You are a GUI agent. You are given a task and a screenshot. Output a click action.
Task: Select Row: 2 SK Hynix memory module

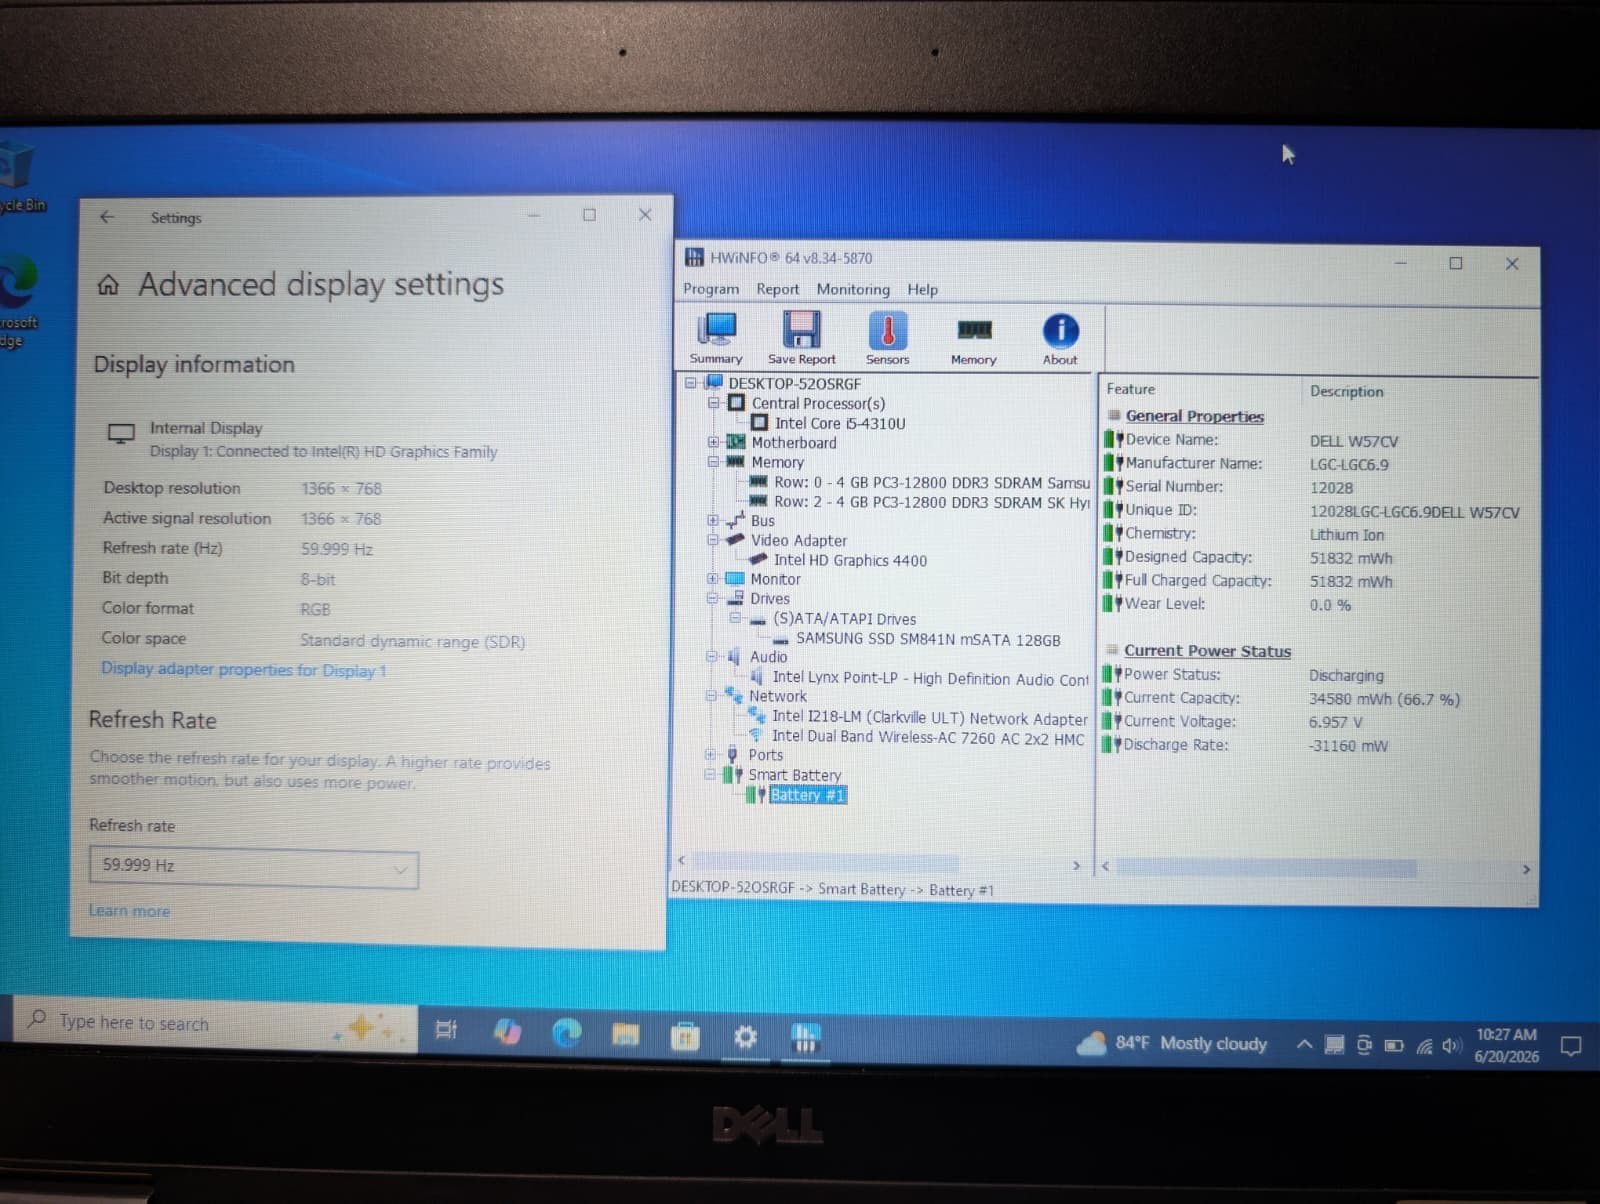(x=931, y=502)
